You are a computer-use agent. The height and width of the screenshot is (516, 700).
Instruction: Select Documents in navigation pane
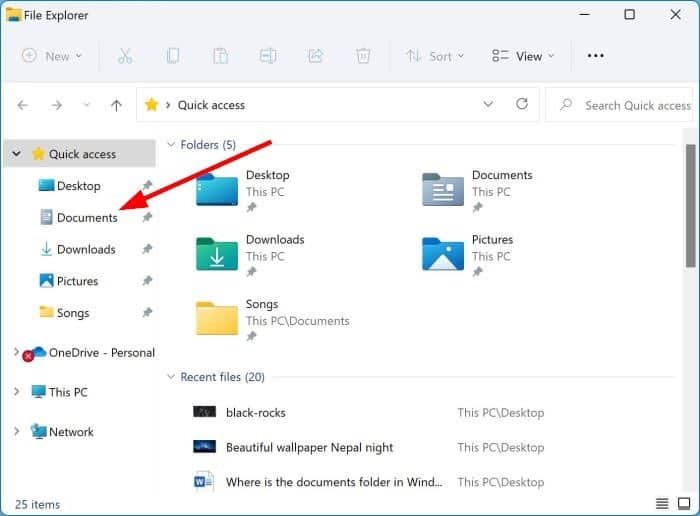click(x=88, y=218)
